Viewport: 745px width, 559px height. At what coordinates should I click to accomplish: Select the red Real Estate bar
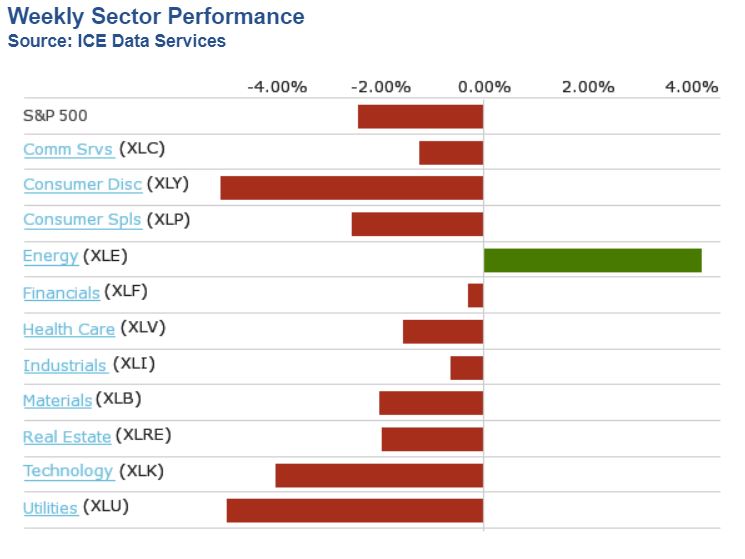pyautogui.click(x=432, y=439)
